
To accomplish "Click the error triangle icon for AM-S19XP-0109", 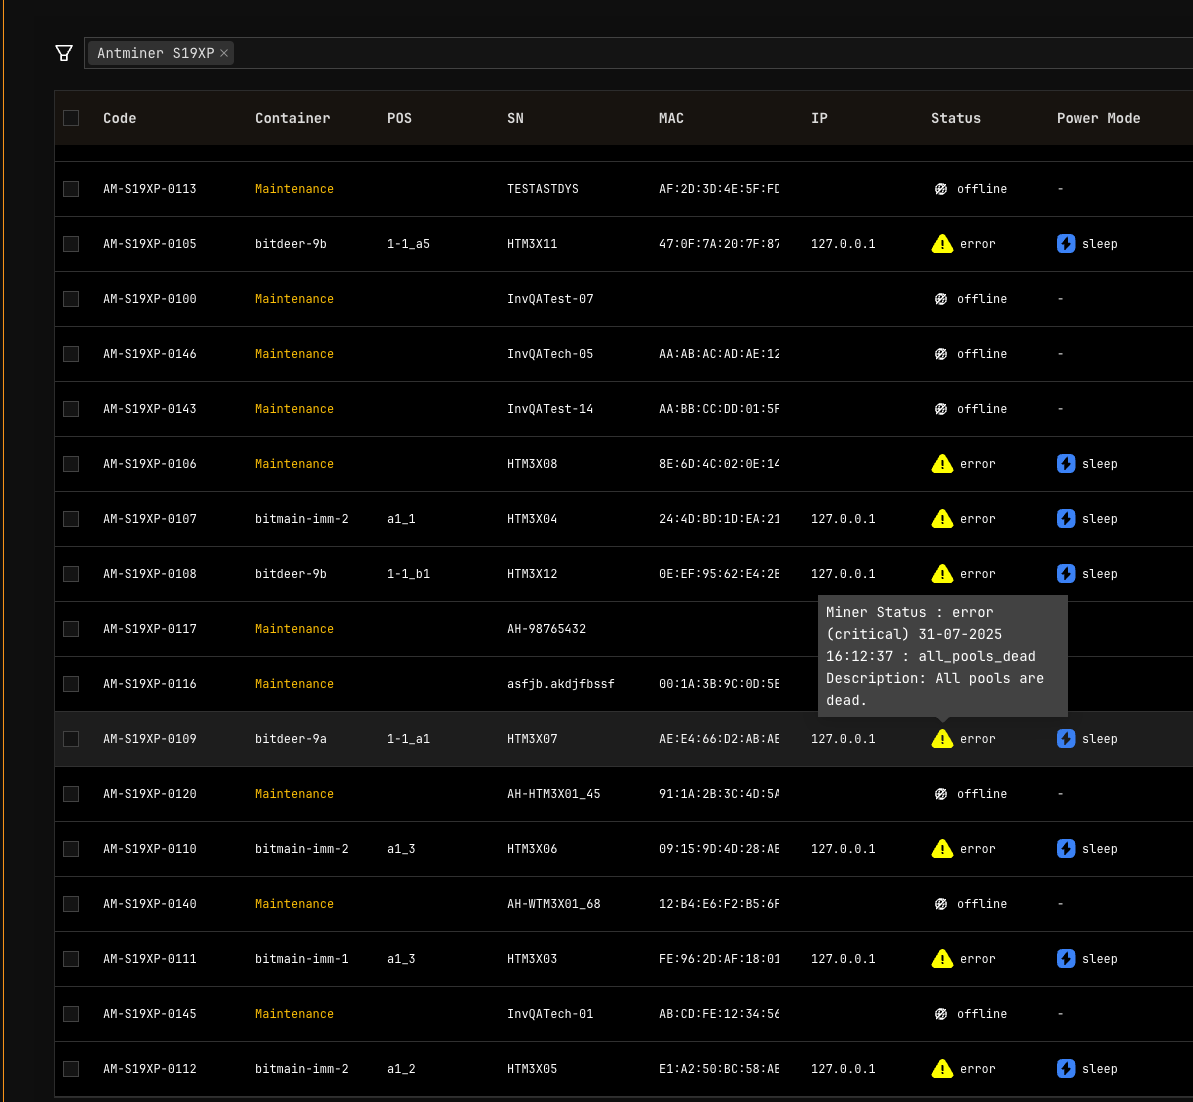I will [941, 738].
